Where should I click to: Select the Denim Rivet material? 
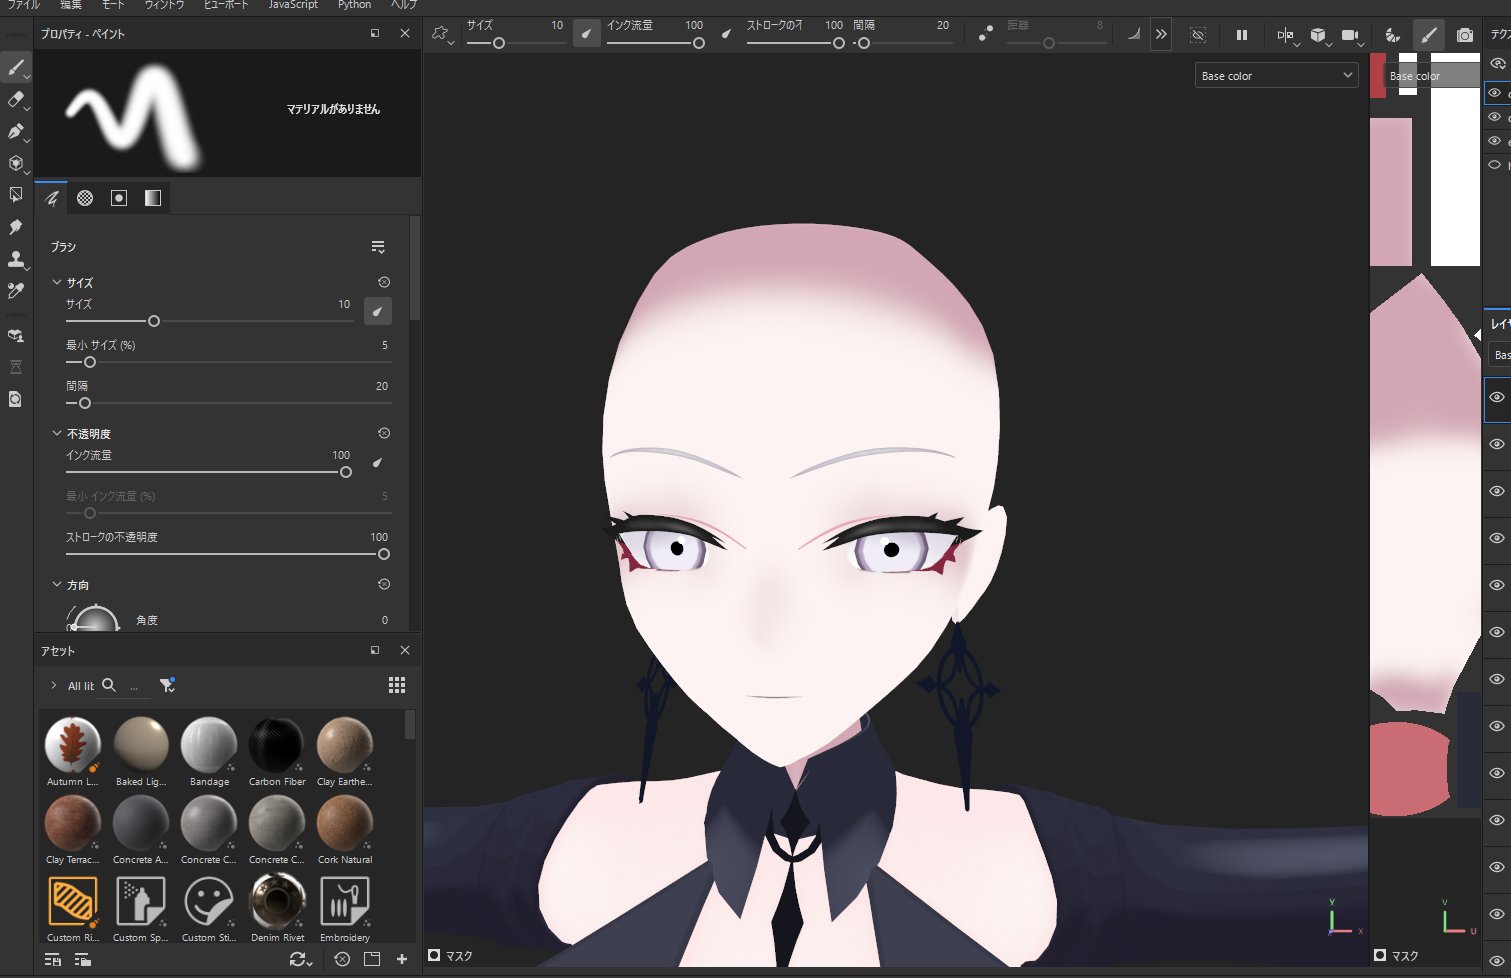(277, 907)
